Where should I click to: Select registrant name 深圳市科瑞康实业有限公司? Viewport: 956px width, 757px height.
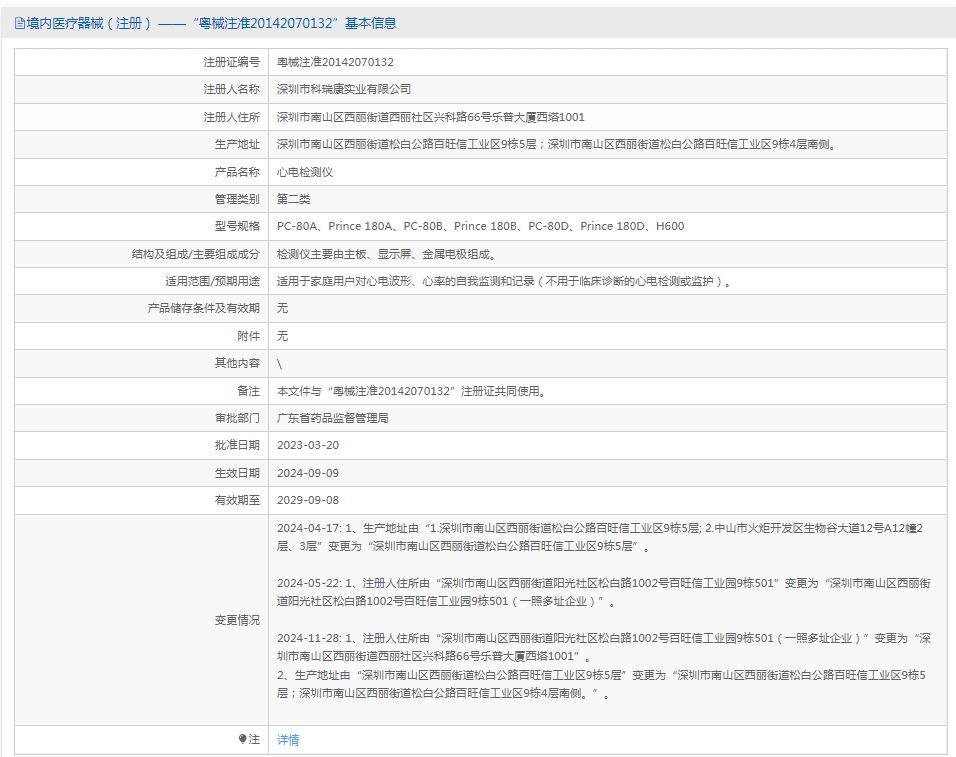click(x=343, y=89)
